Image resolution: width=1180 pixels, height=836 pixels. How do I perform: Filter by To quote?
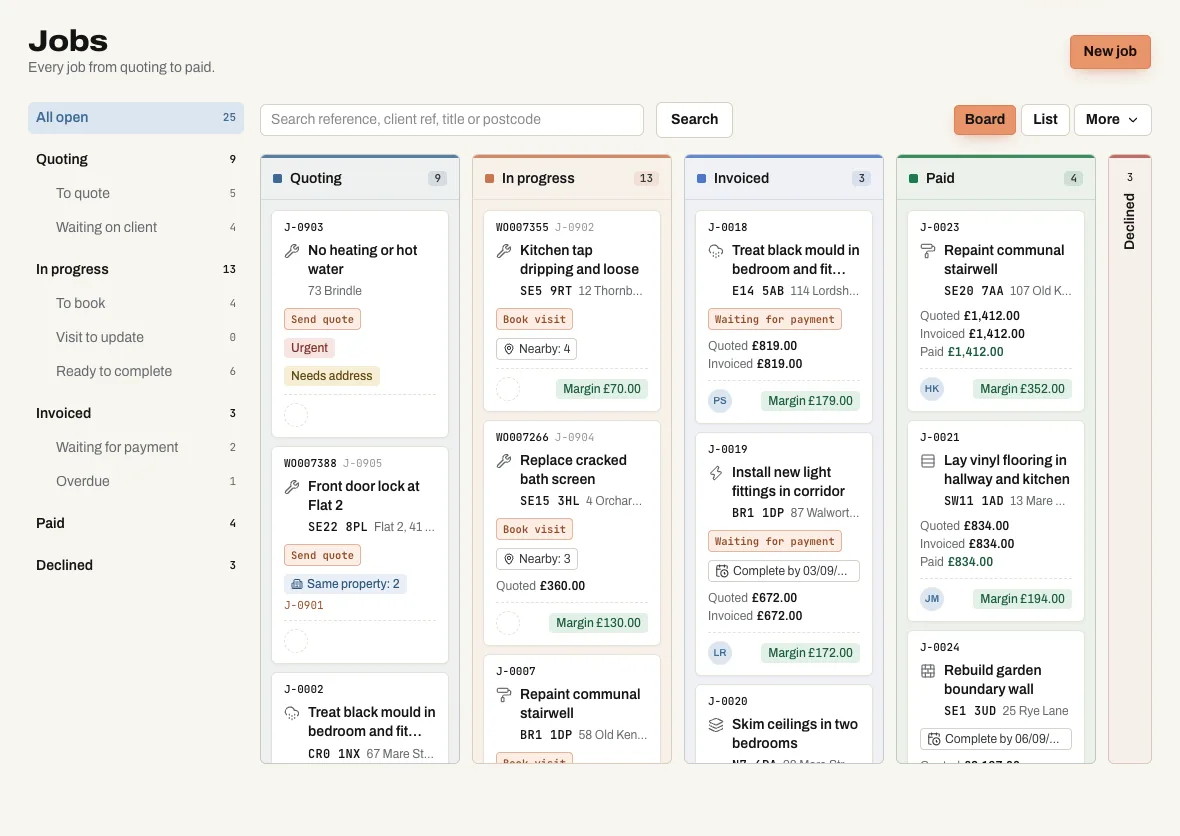point(136,193)
